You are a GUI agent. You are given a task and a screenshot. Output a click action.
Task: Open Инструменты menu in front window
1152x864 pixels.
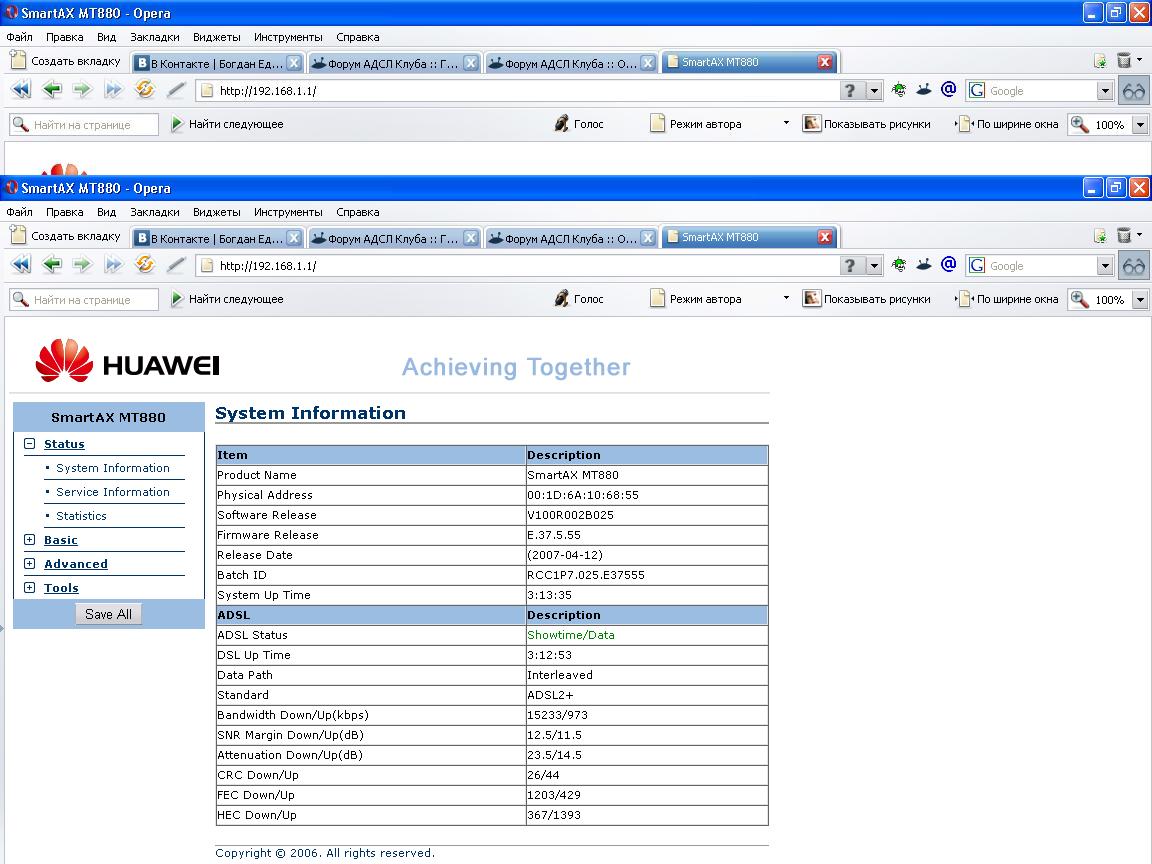(x=288, y=212)
